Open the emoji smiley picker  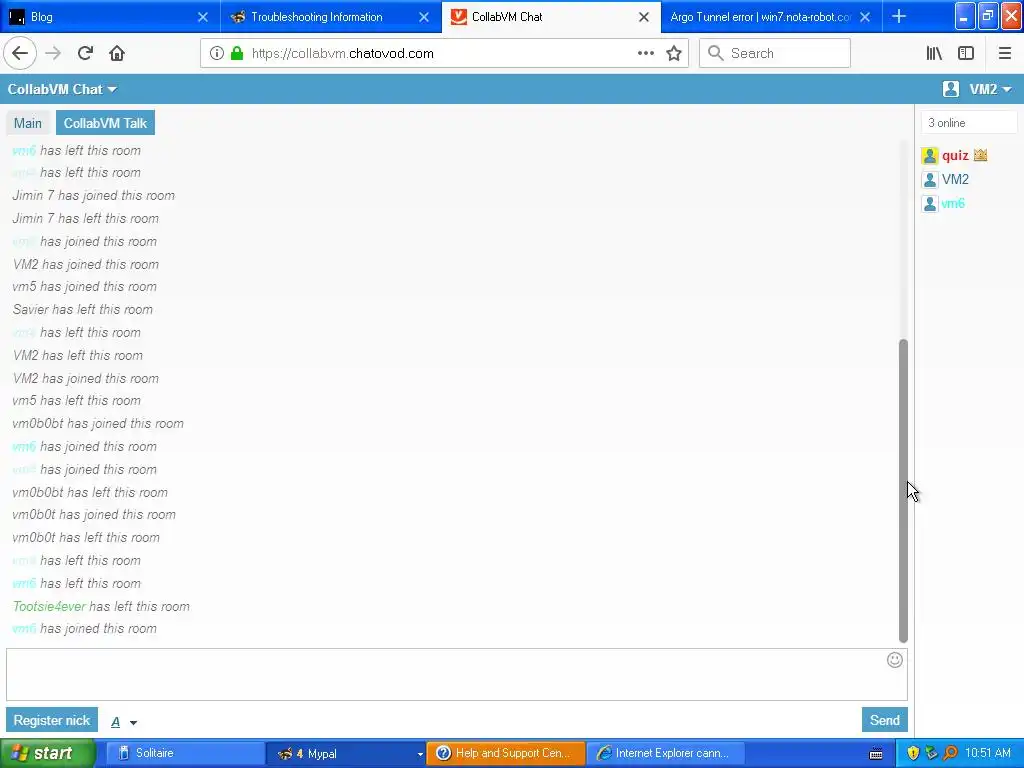[895, 660]
